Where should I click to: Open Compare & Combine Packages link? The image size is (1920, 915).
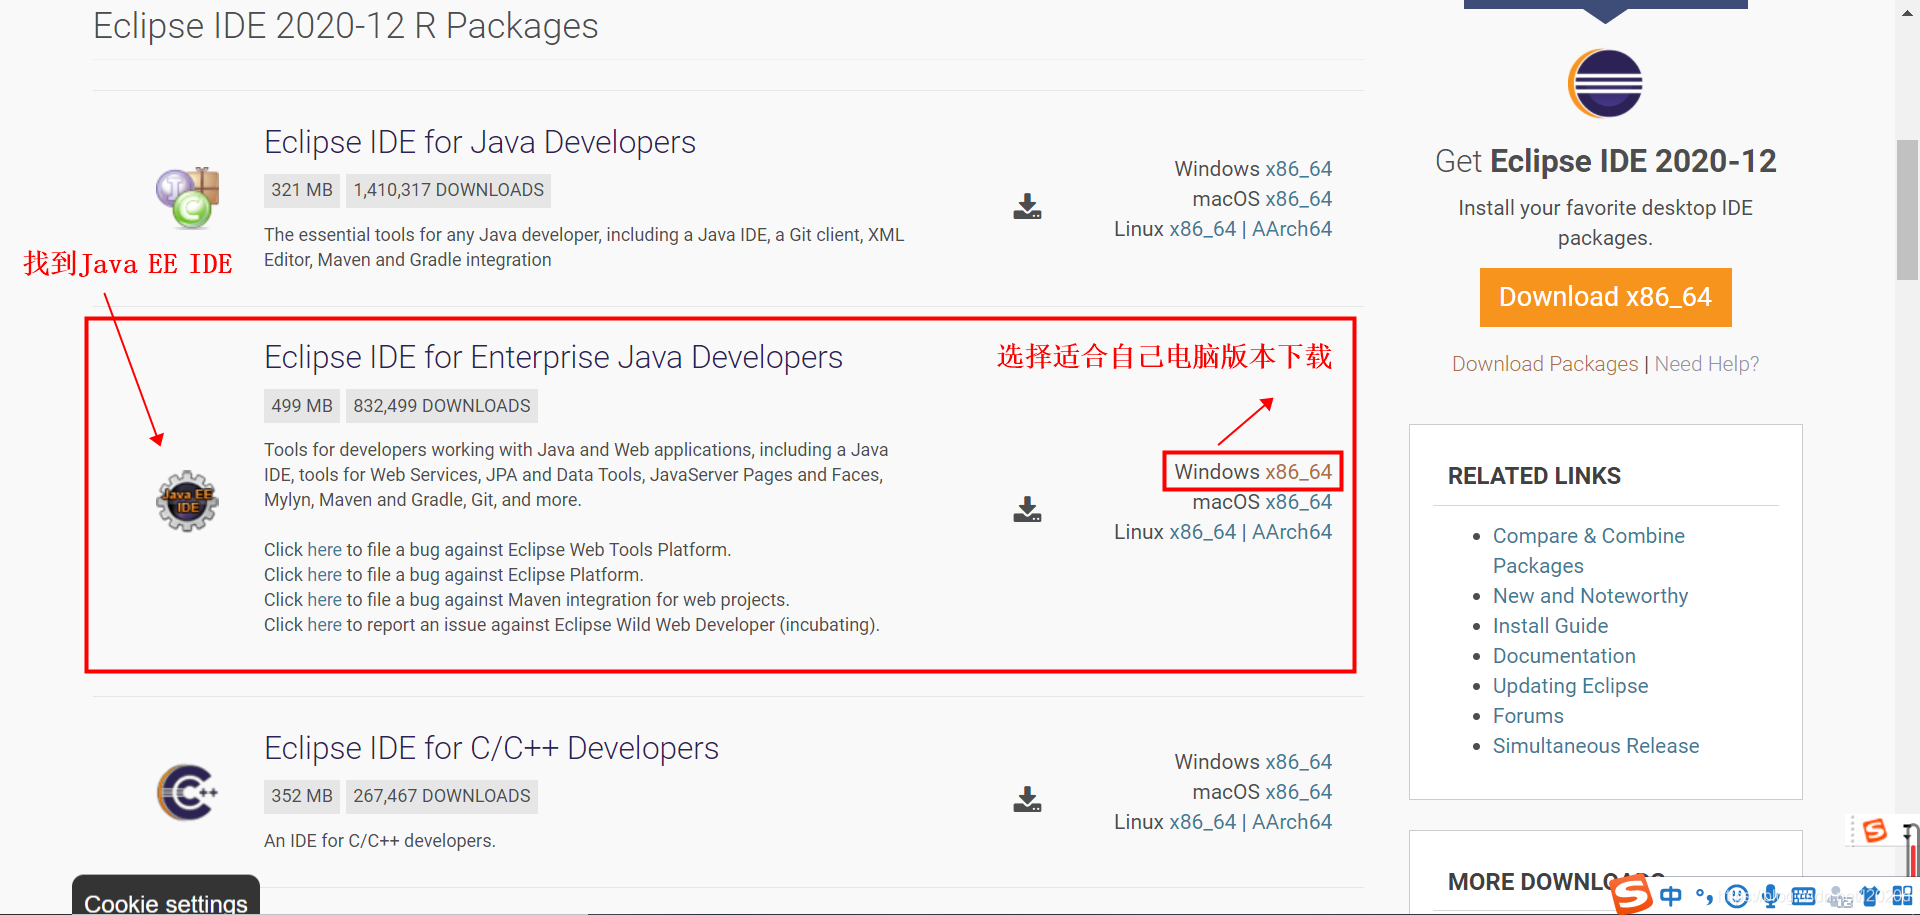(1588, 551)
